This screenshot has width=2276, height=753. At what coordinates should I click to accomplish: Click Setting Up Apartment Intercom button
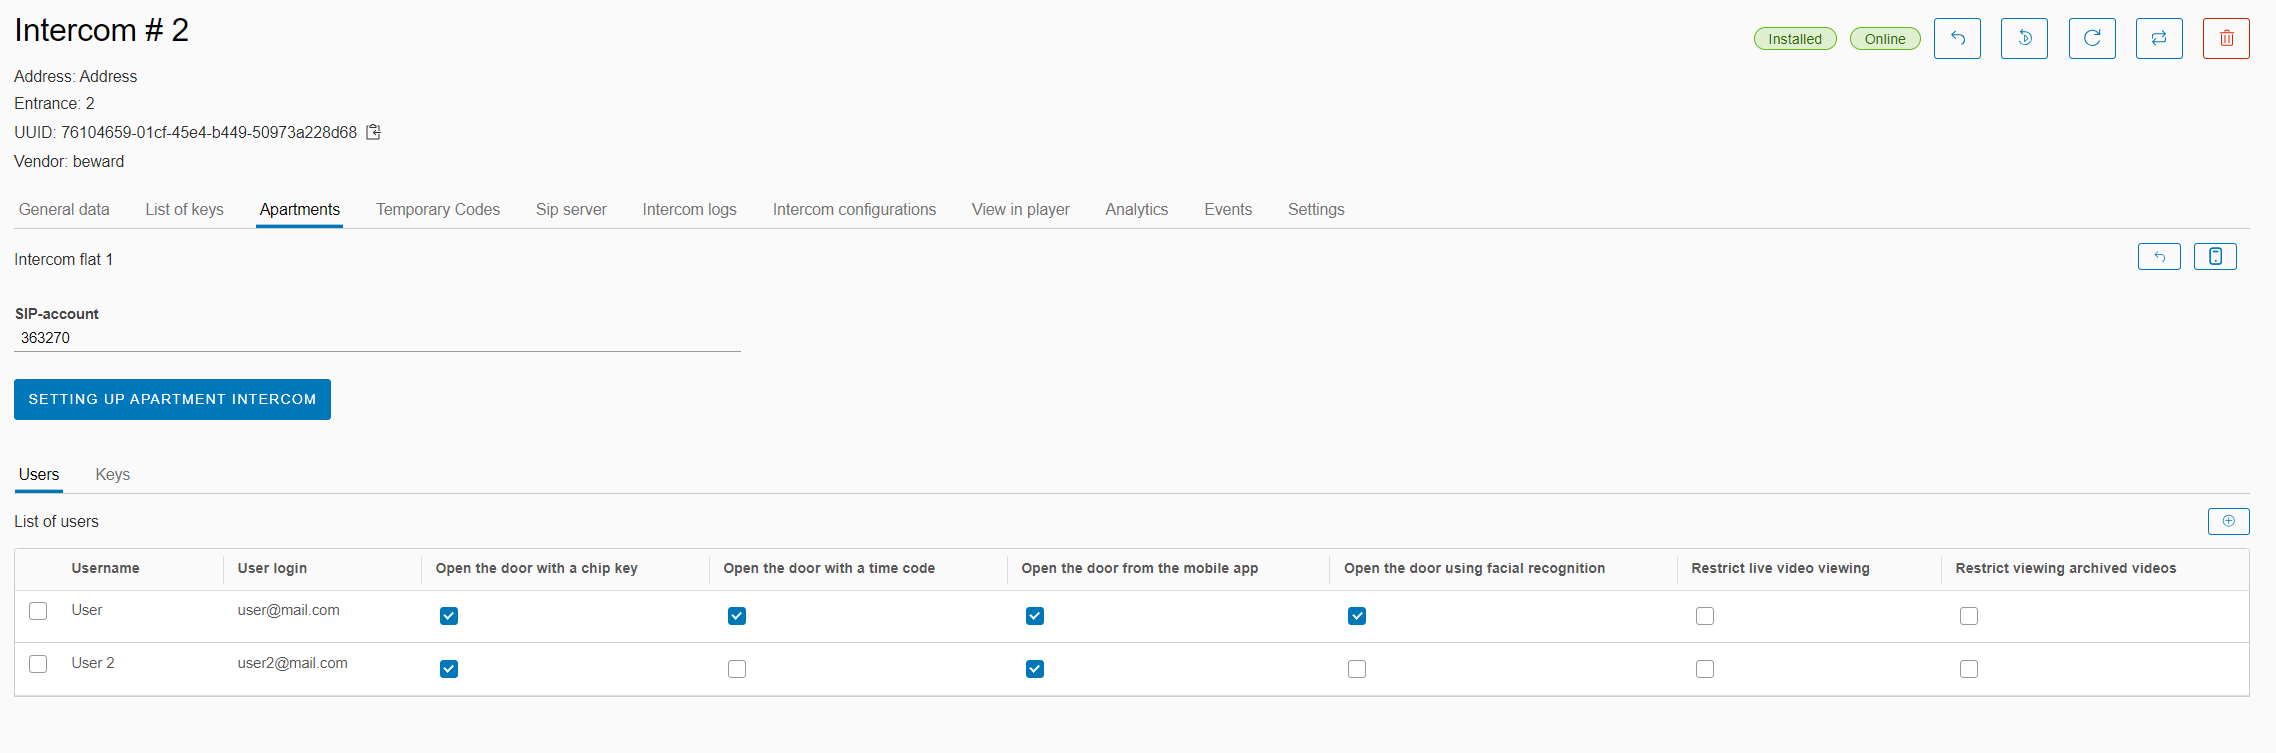[172, 399]
